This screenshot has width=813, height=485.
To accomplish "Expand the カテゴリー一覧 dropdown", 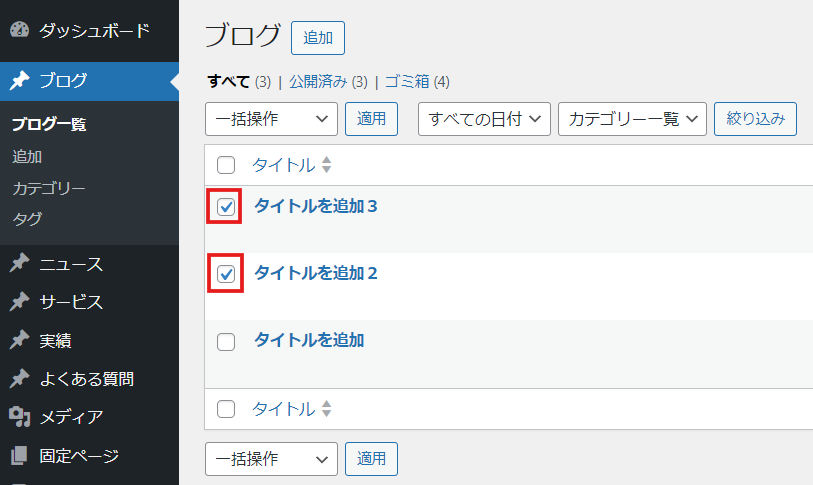I will click(632, 119).
